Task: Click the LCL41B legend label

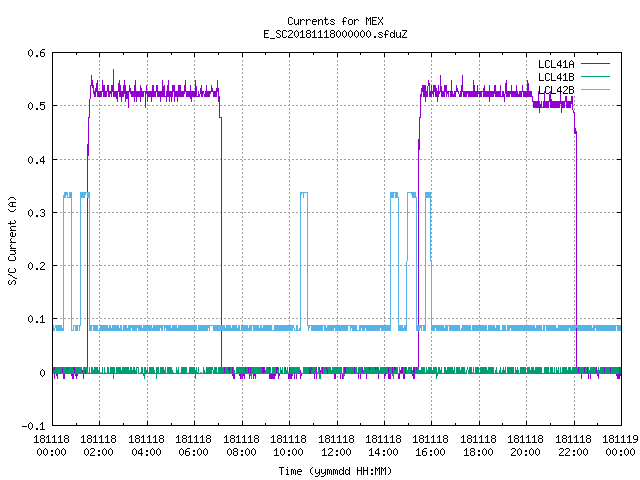Action: click(x=556, y=77)
